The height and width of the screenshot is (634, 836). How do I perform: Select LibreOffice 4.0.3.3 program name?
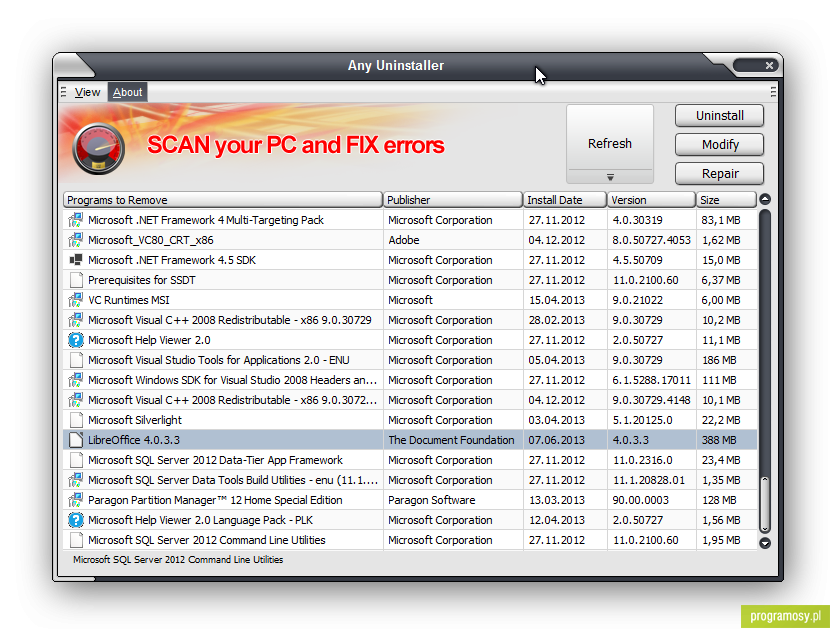pos(134,440)
